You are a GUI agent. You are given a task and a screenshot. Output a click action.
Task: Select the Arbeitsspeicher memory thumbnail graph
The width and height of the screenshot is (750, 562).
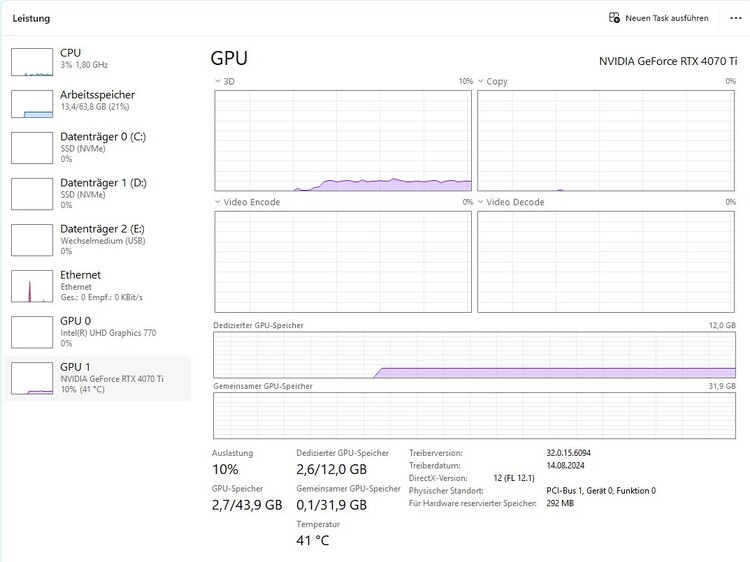point(31,103)
